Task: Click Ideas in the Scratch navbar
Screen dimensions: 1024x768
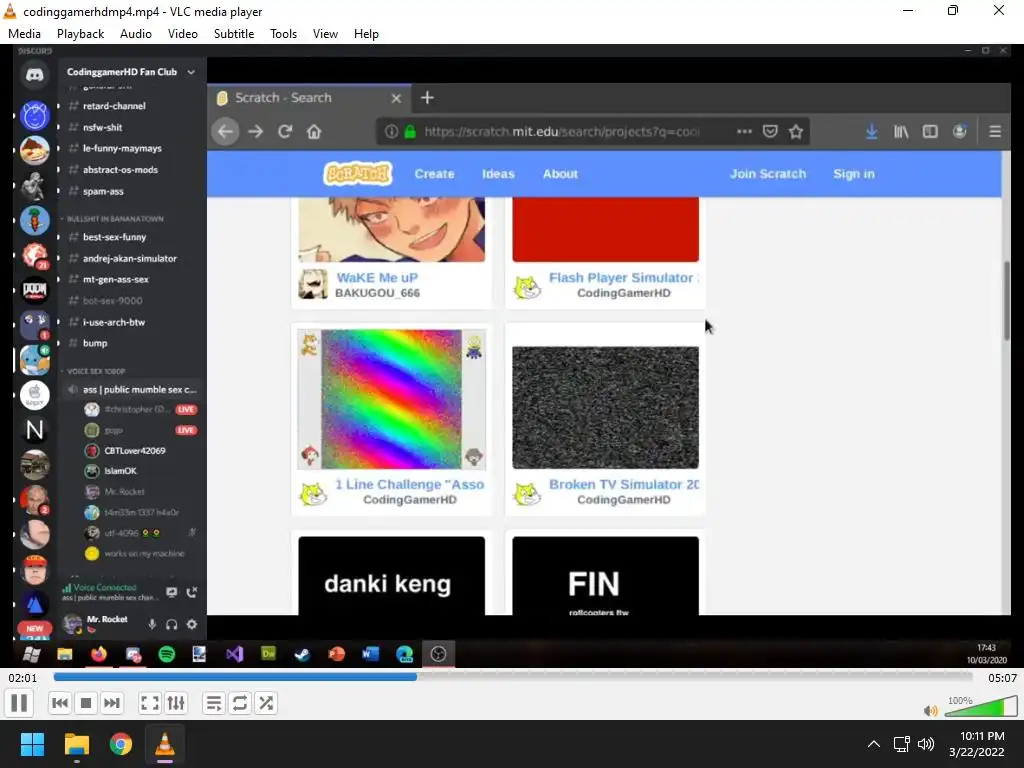Action: (x=498, y=174)
